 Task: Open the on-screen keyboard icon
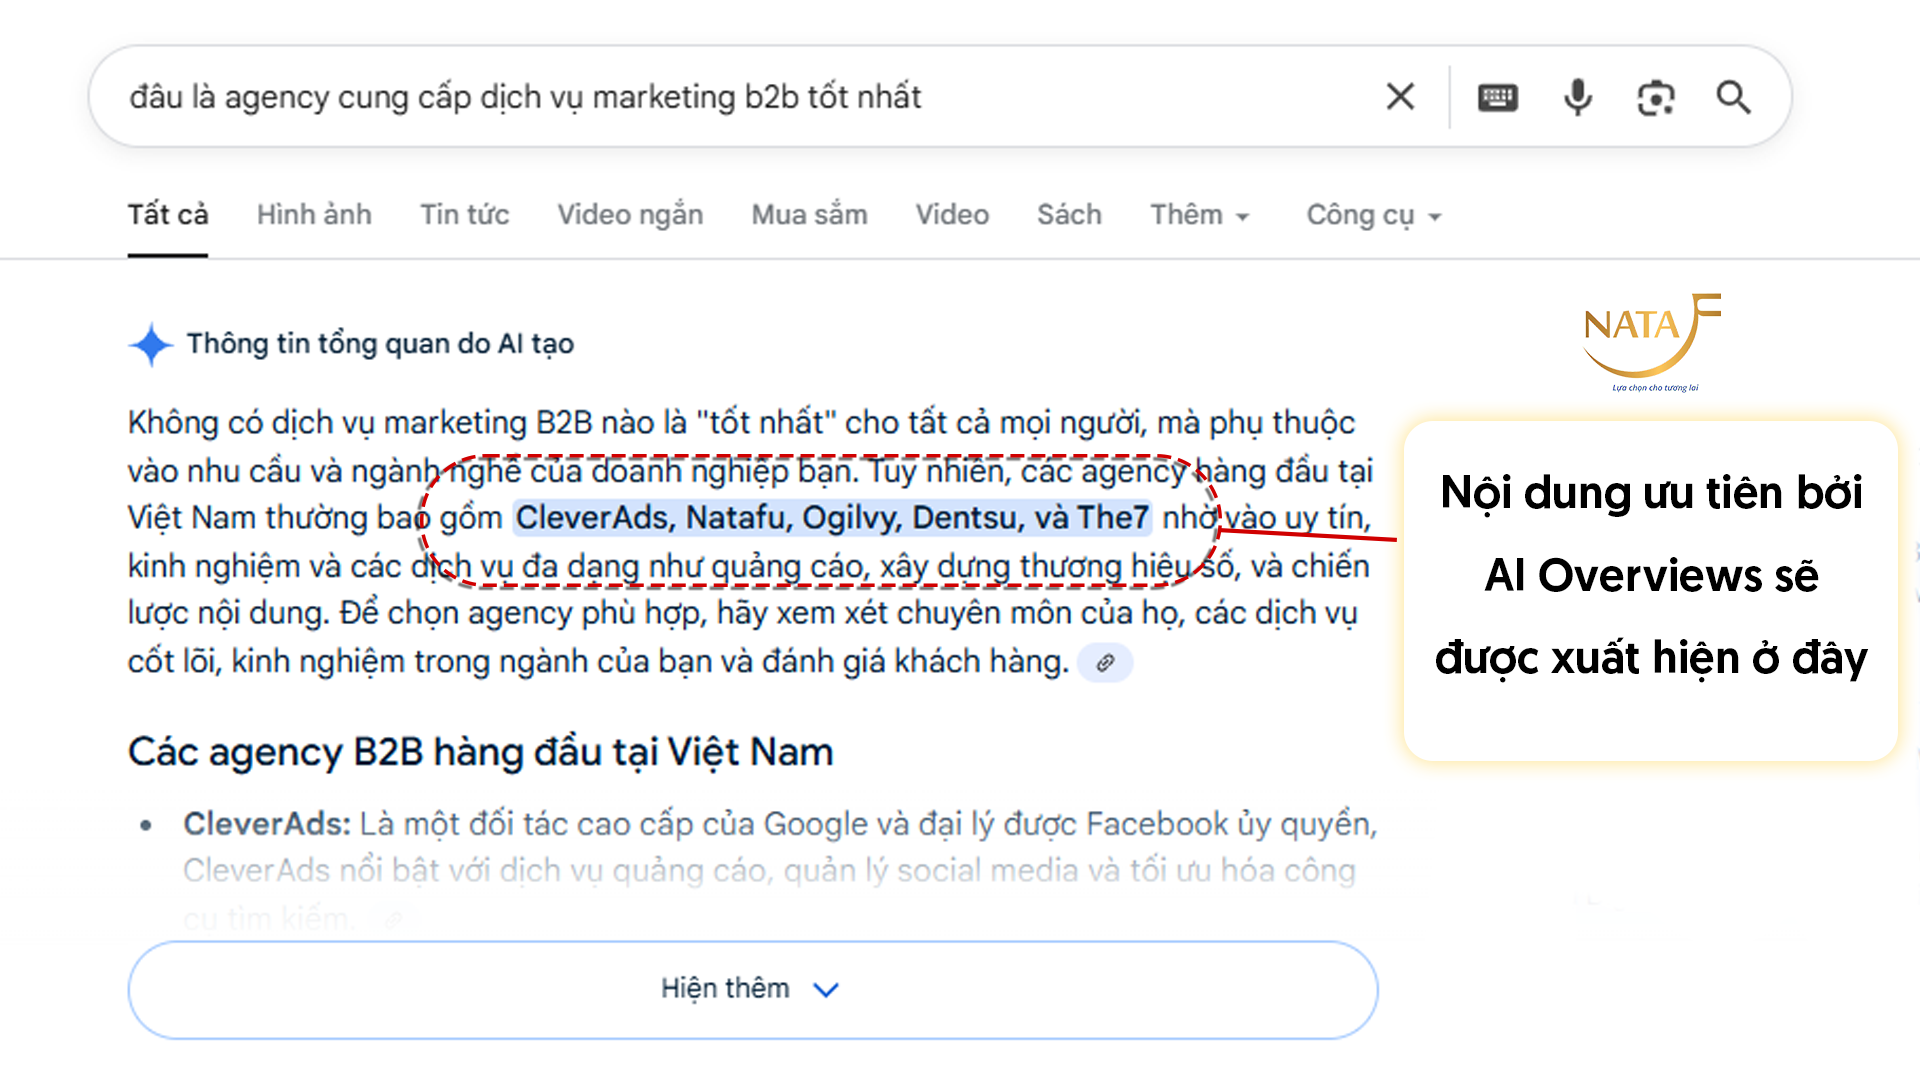tap(1497, 97)
